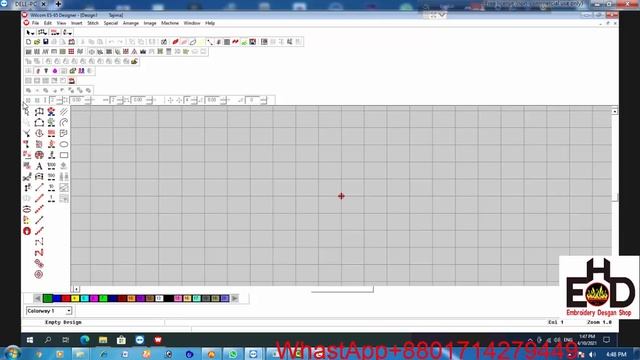
Task: Select the scissors tool in the toolbox
Action: pos(27,177)
